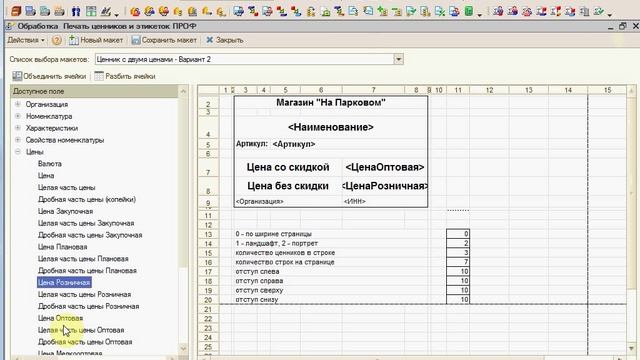Expand the Характеристики tree node
Image resolution: width=640 pixels, height=360 pixels.
click(x=18, y=128)
